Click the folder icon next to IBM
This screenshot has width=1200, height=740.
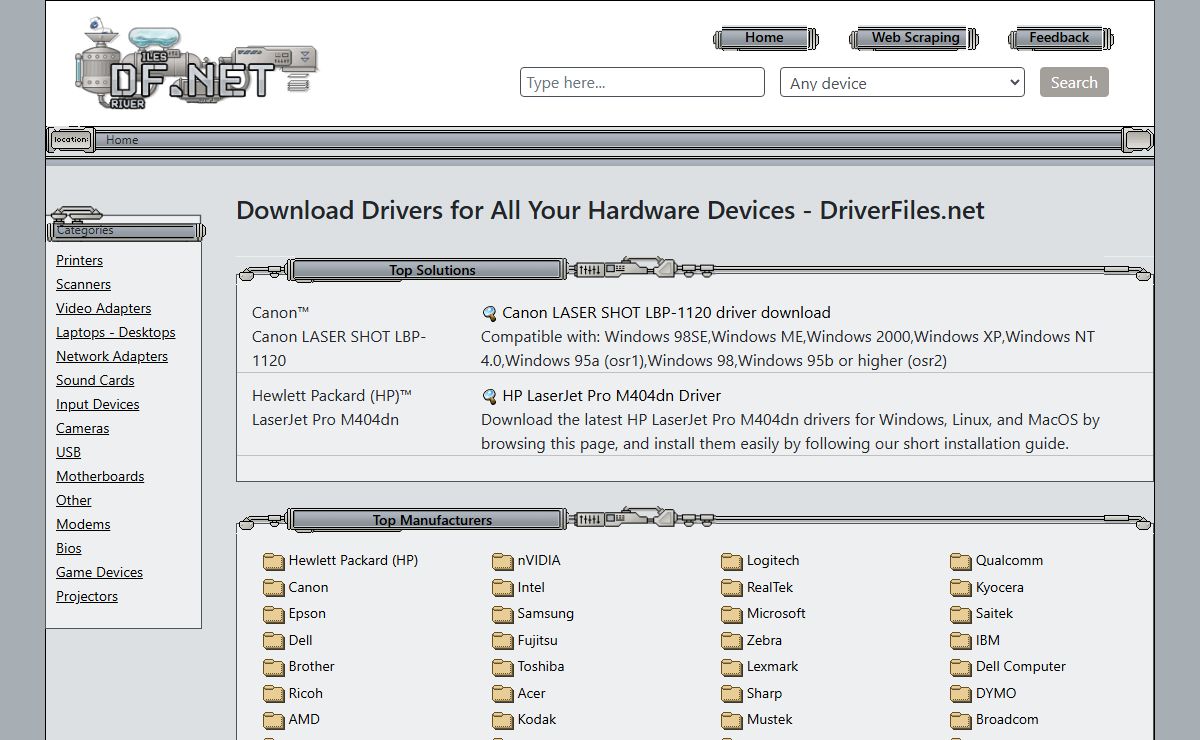(x=961, y=641)
